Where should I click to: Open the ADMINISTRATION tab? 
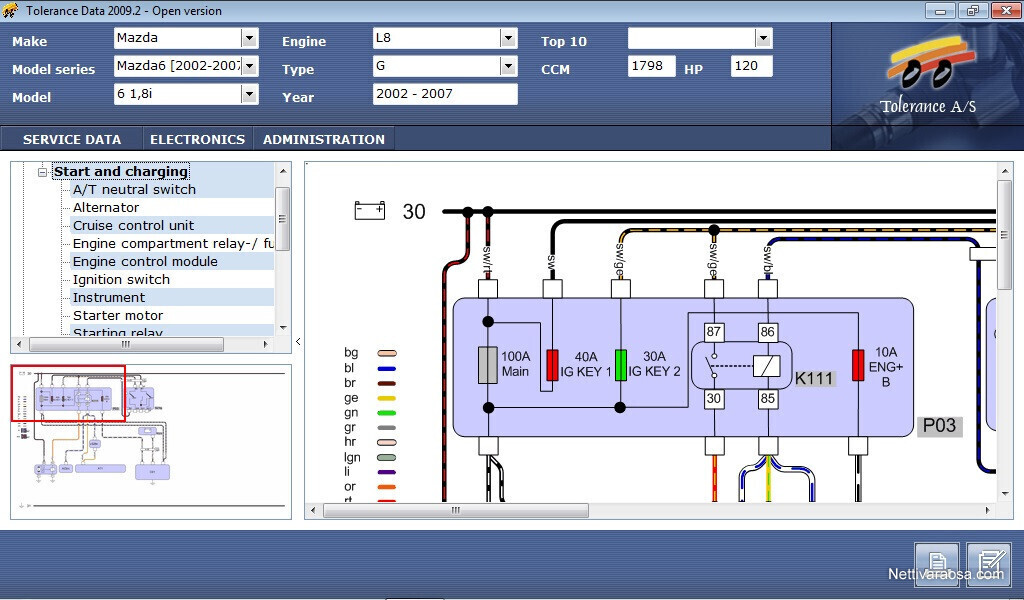point(324,139)
